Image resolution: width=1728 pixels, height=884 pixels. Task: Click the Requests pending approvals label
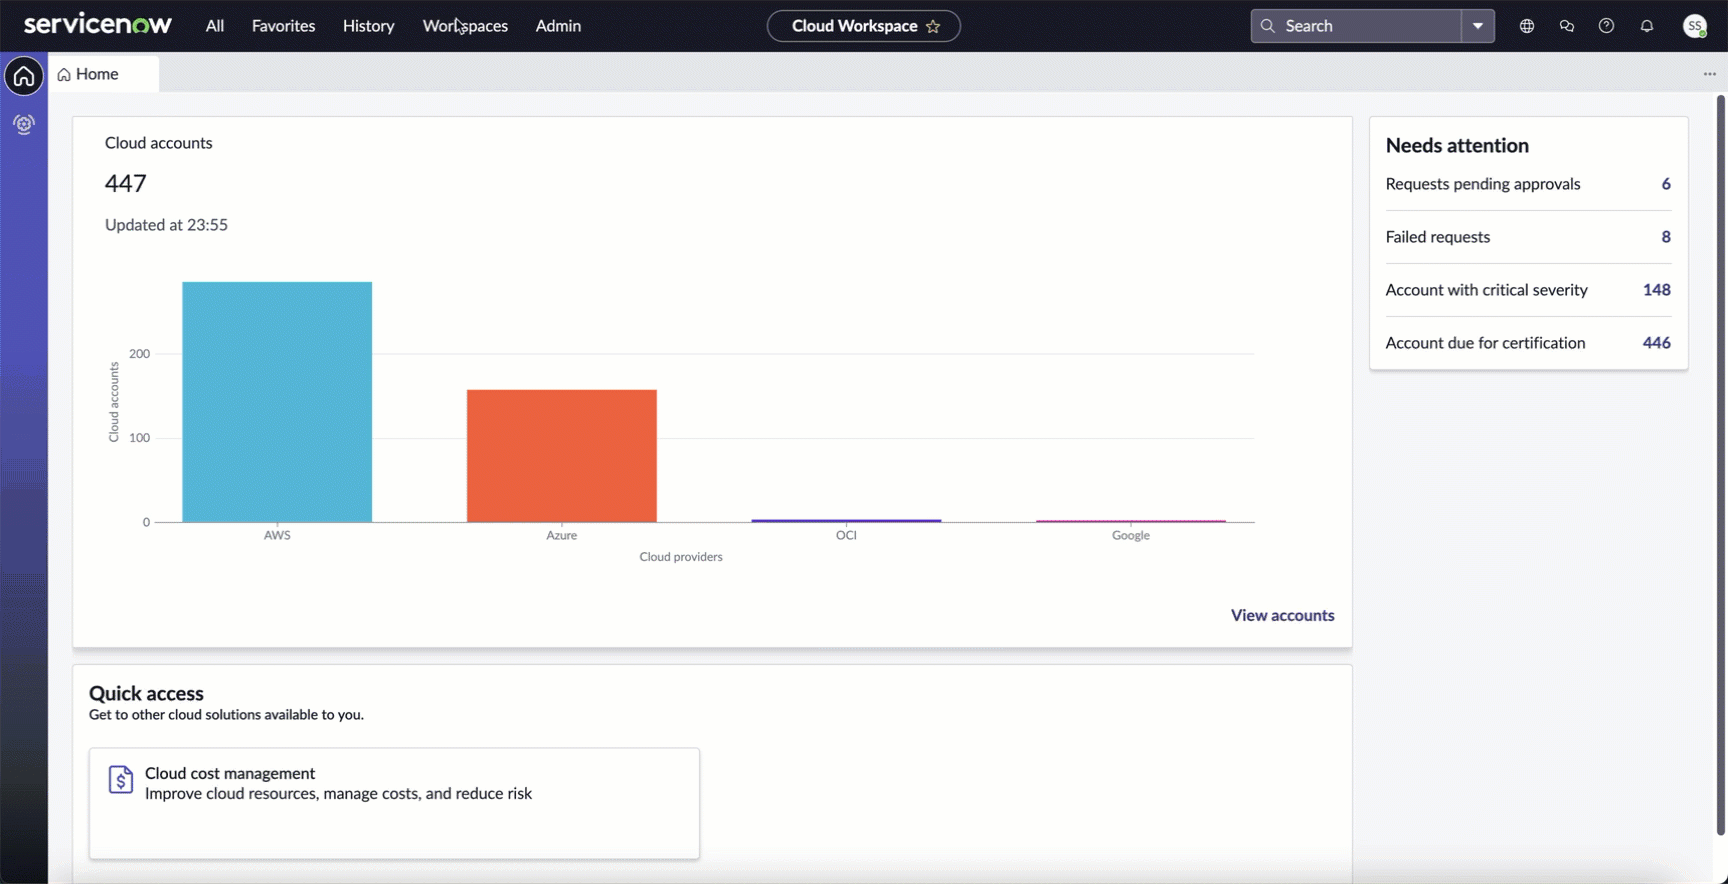[1483, 184]
